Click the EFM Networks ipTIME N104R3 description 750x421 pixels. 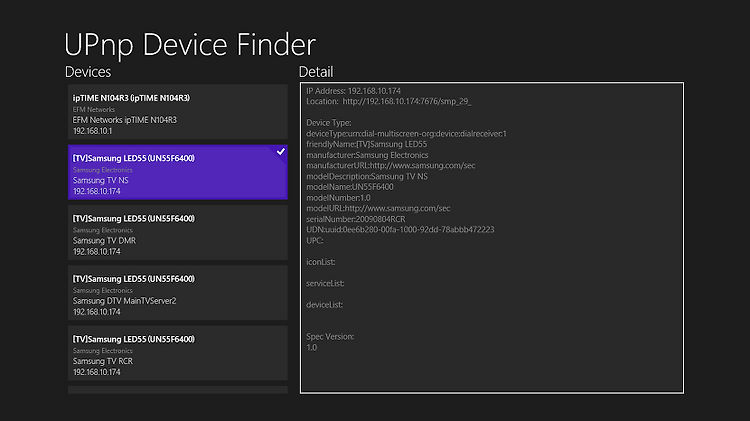pyautogui.click(x=124, y=120)
